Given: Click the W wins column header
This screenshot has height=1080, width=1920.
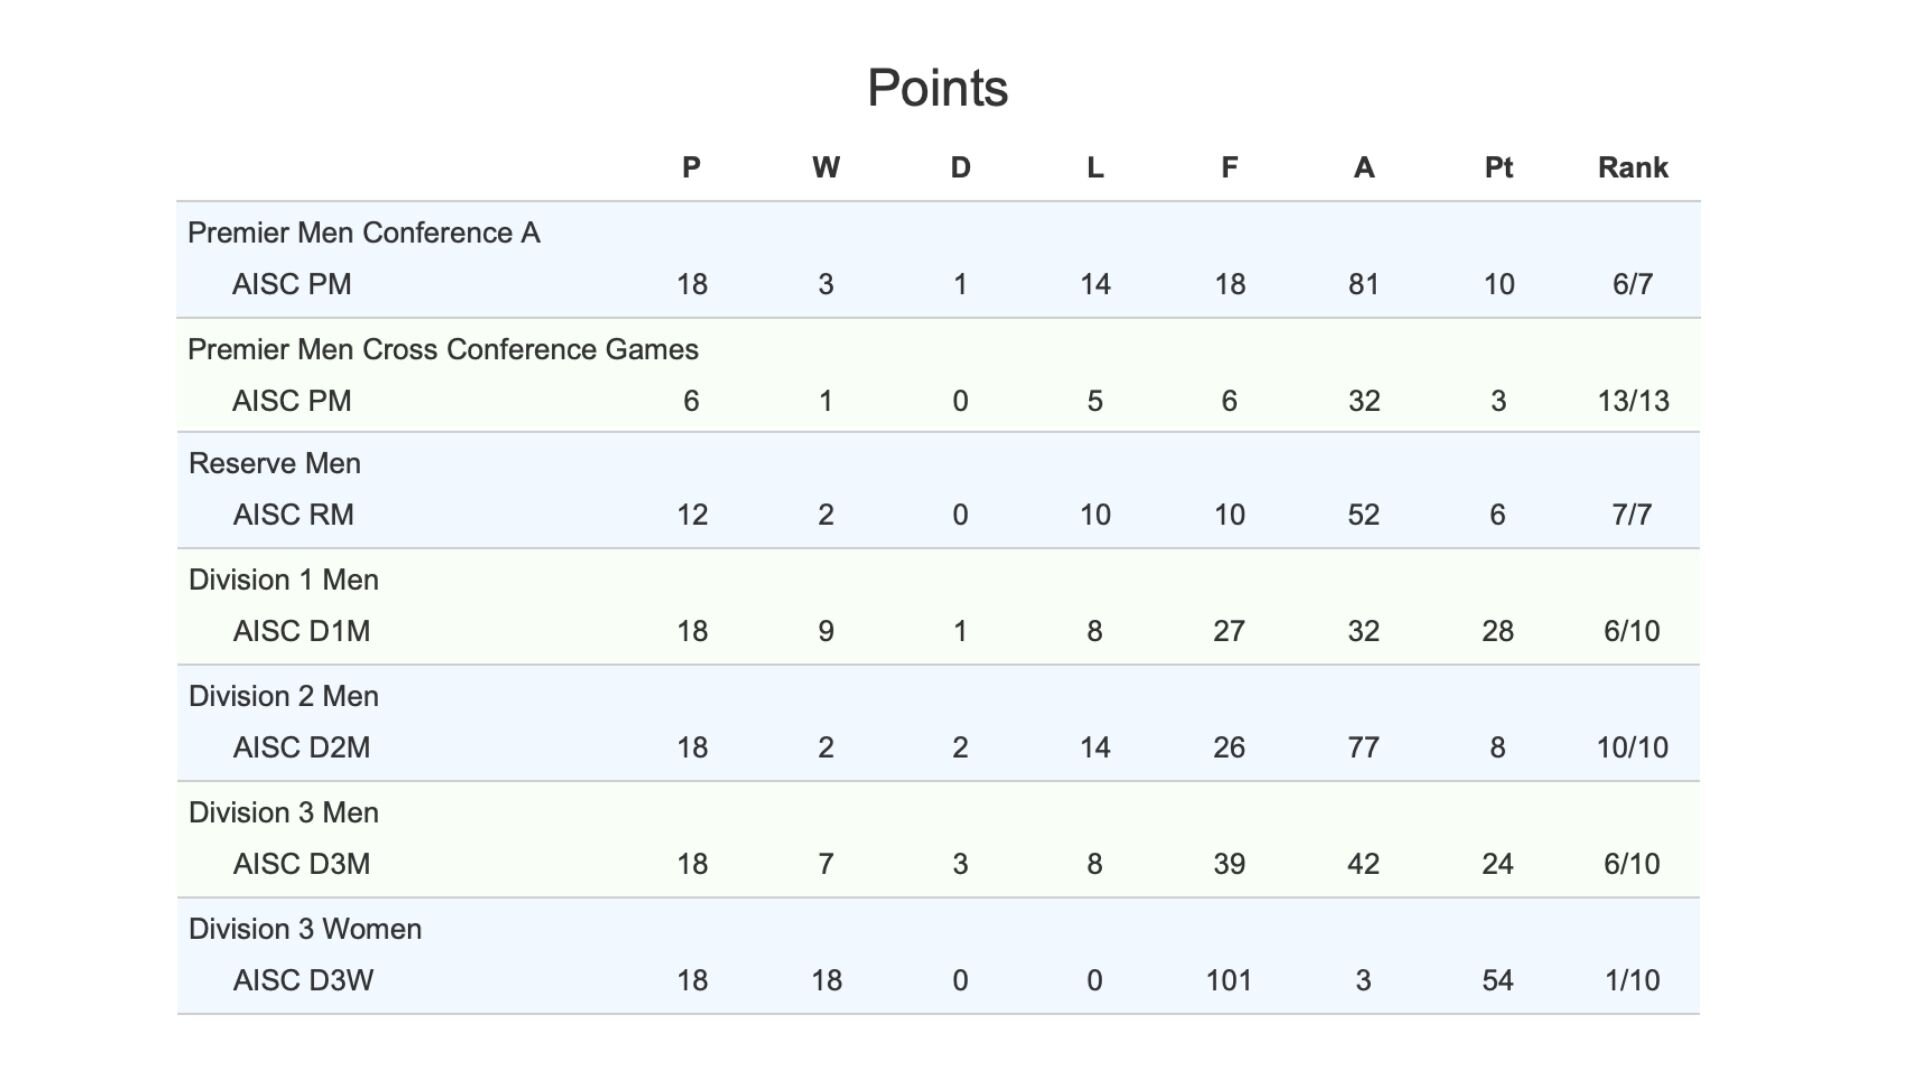Looking at the screenshot, I should (826, 167).
